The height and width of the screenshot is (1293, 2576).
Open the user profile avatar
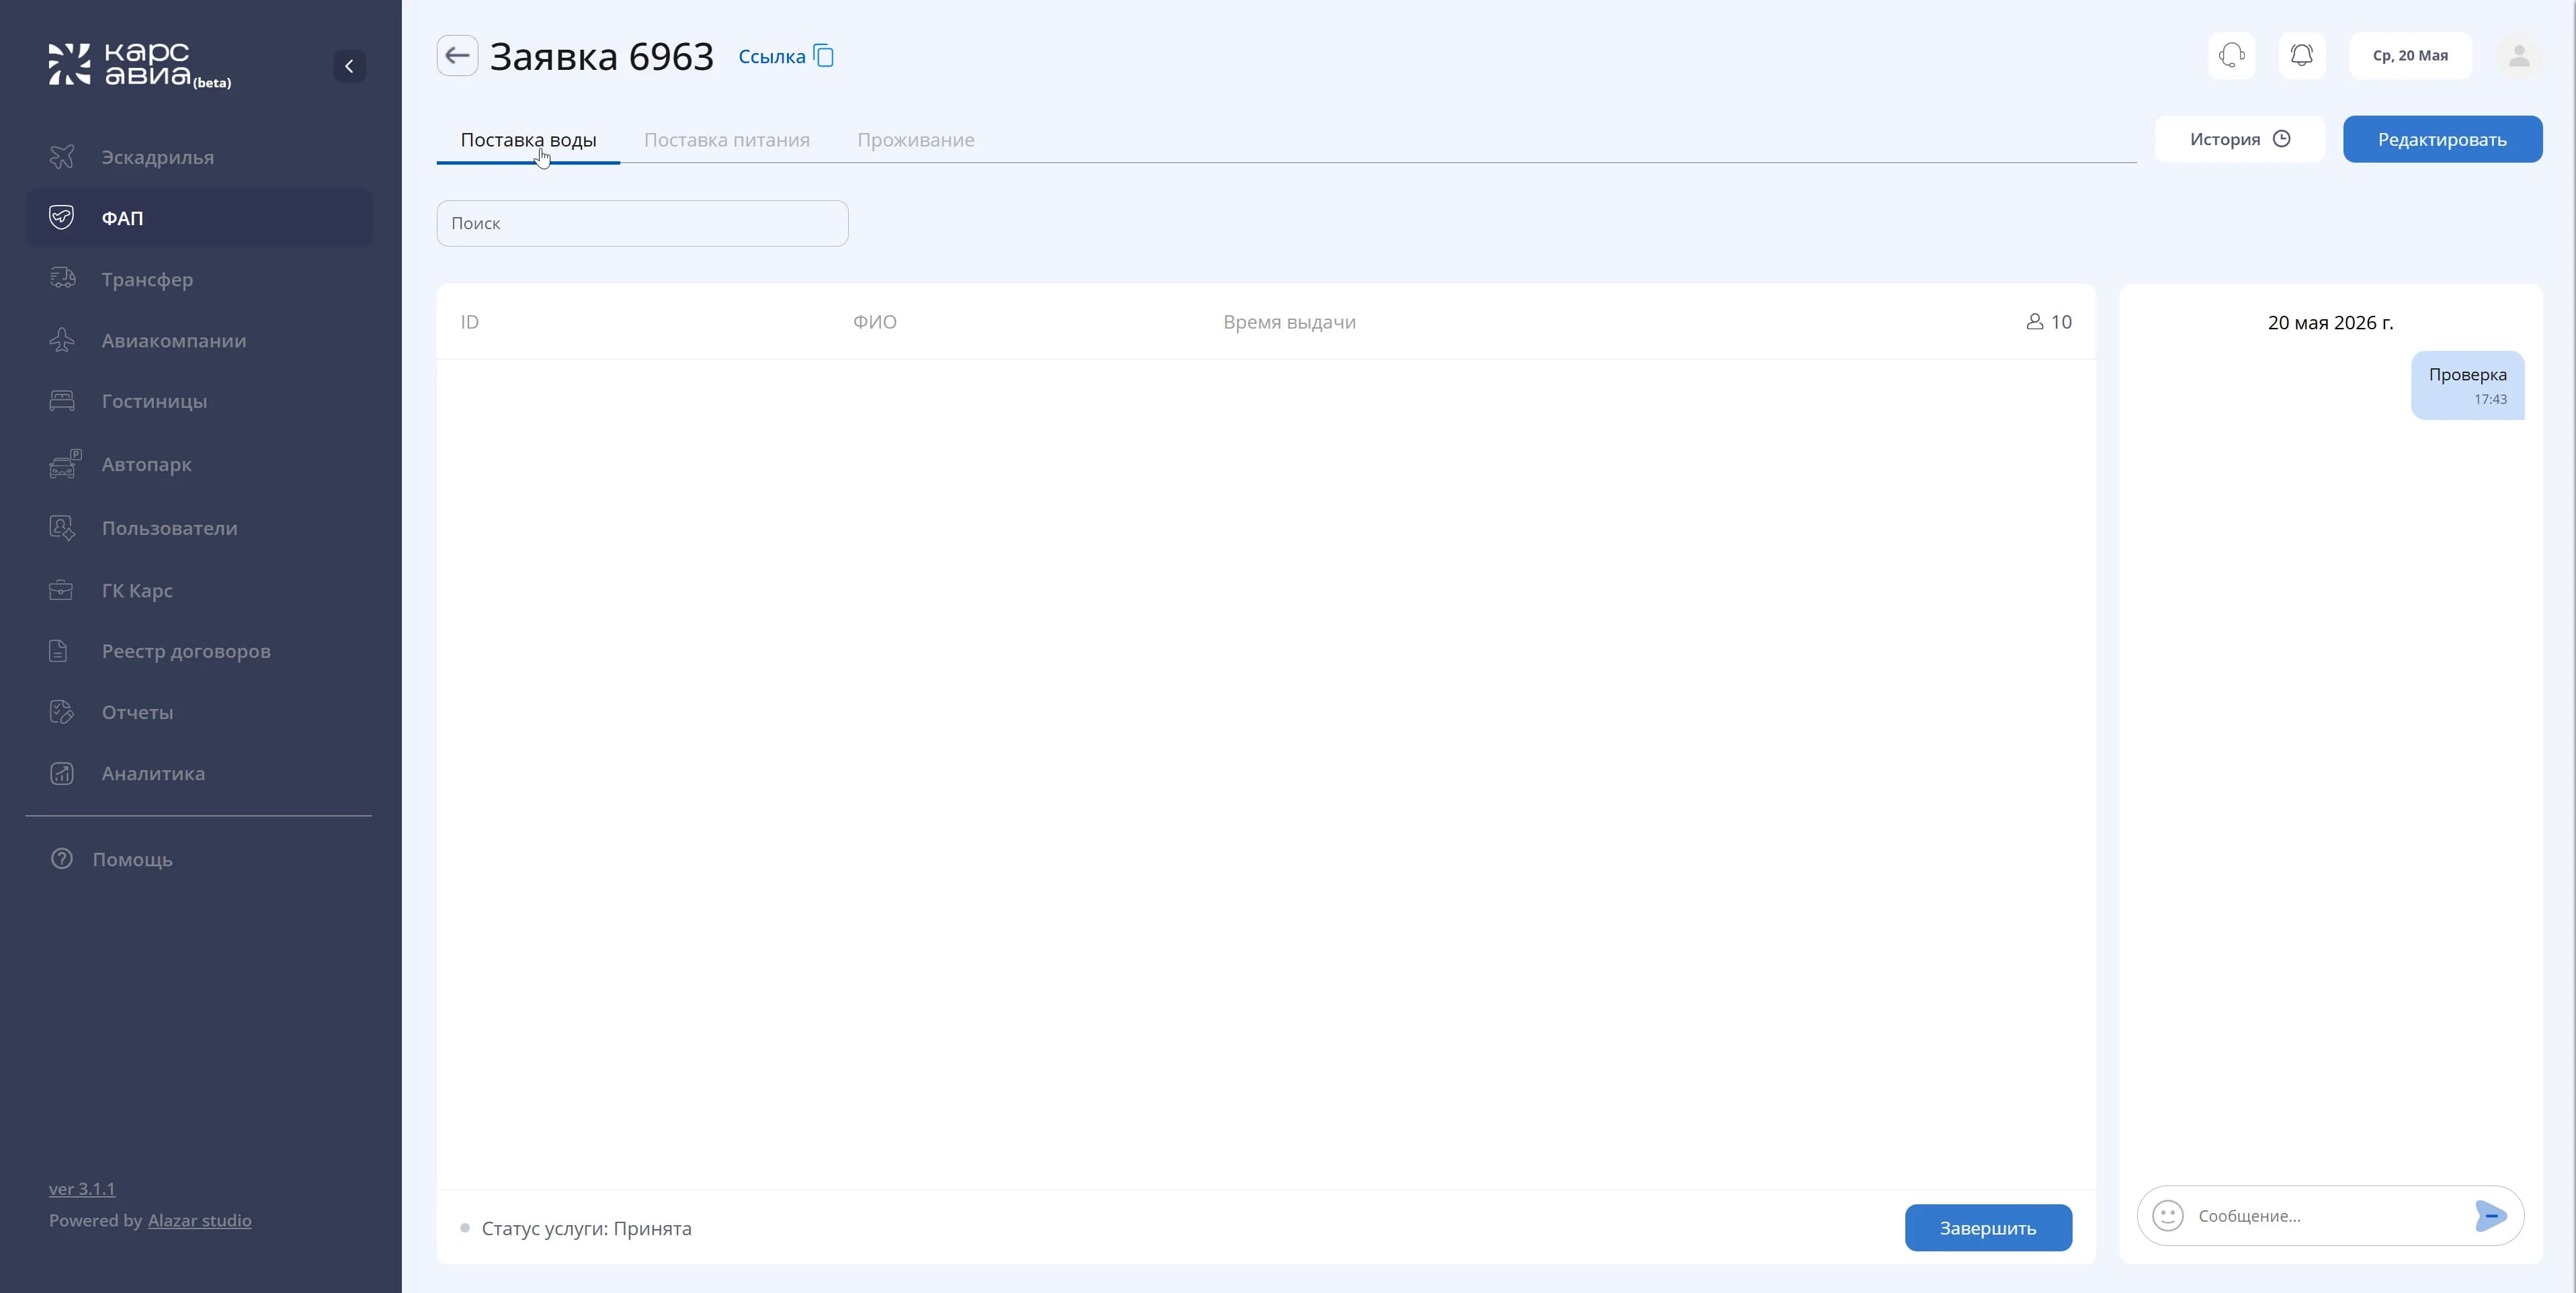(x=2519, y=55)
